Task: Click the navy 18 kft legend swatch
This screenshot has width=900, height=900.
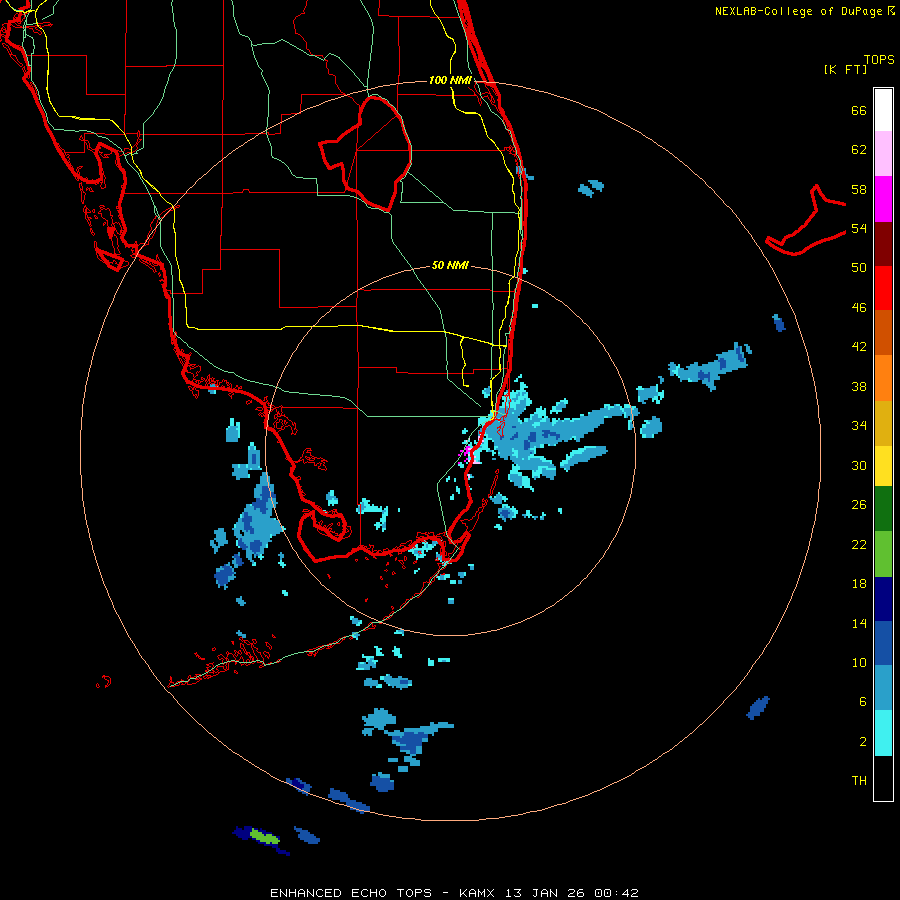Action: point(883,599)
